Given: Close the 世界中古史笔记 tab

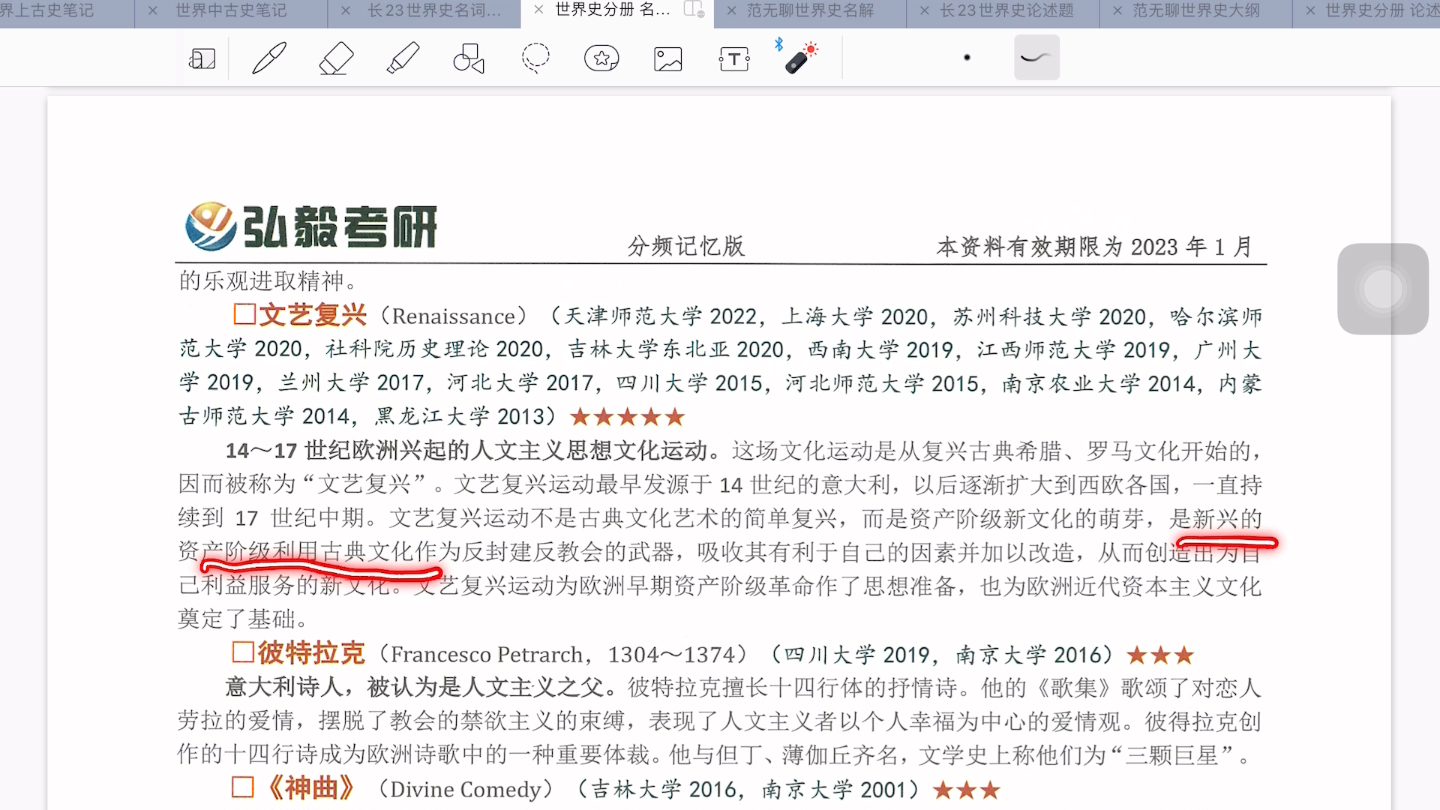Looking at the screenshot, I should (153, 10).
